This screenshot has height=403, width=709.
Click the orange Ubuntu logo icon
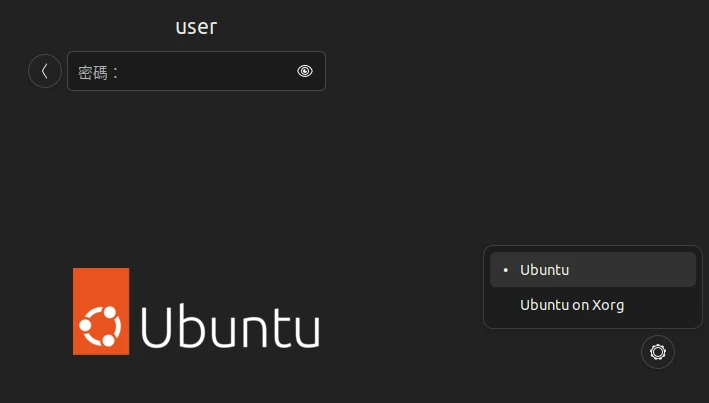click(101, 311)
